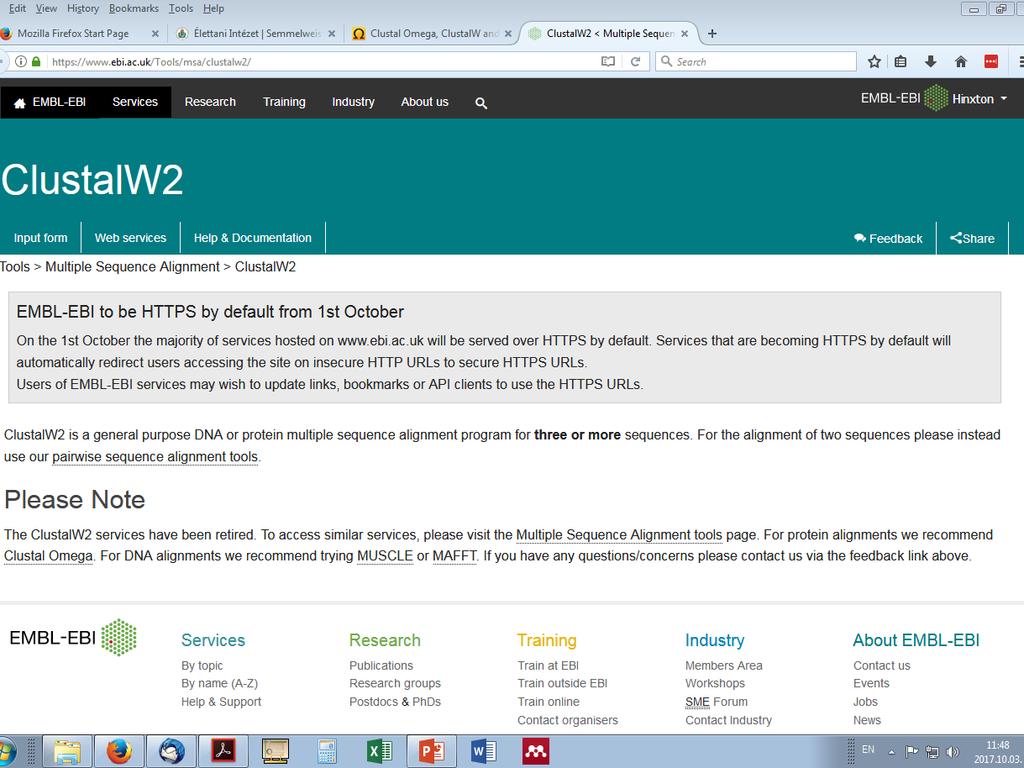The image size is (1024, 768).
Task: Close the Élettani Intézet tab
Action: pos(332,33)
